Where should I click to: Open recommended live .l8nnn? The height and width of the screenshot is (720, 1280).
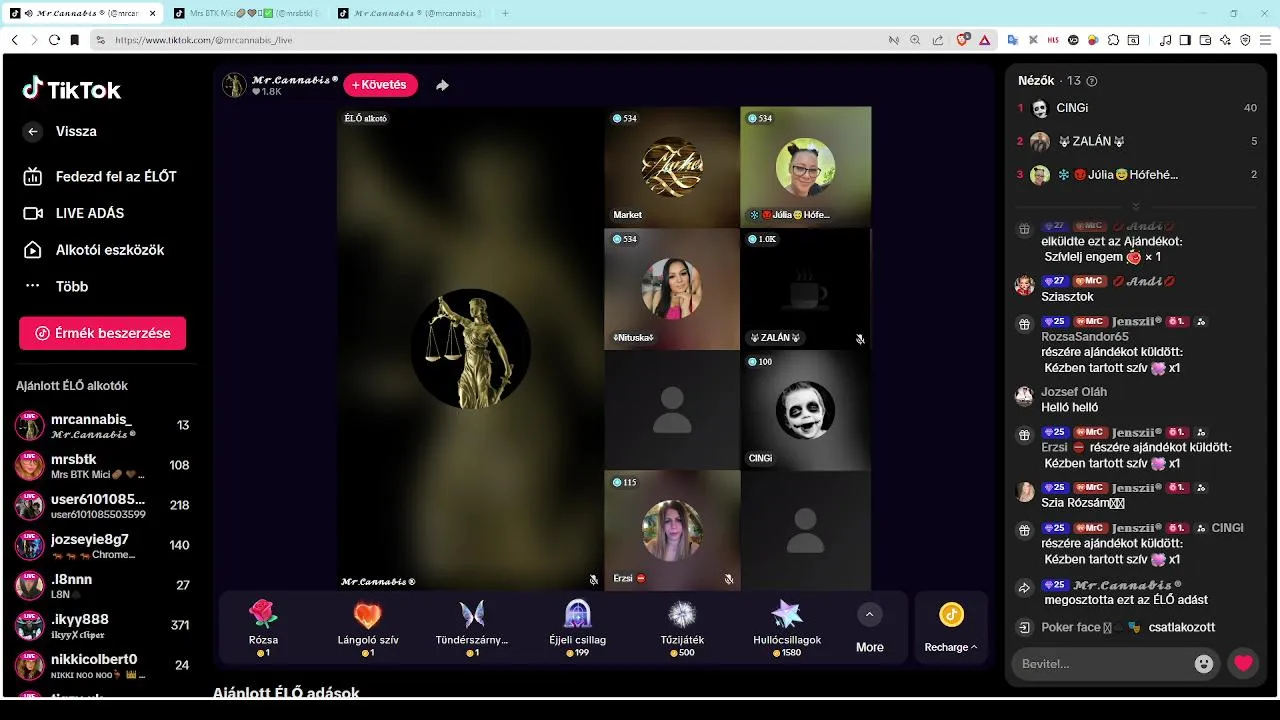click(102, 585)
